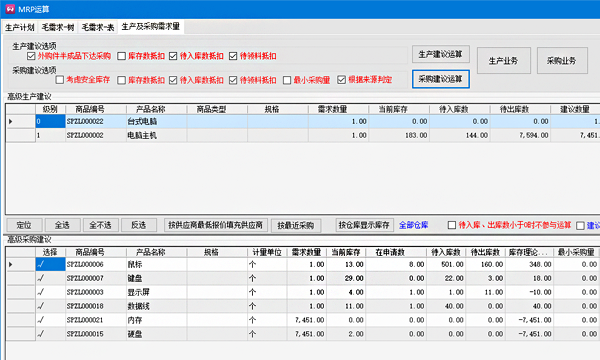
Task: Click the 最小采购量 column header
Action: click(576, 252)
